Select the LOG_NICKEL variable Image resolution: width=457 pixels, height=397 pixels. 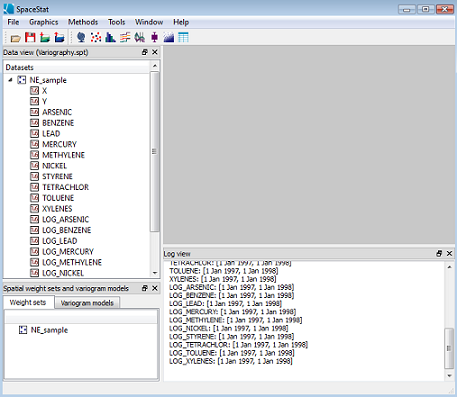coord(63,273)
